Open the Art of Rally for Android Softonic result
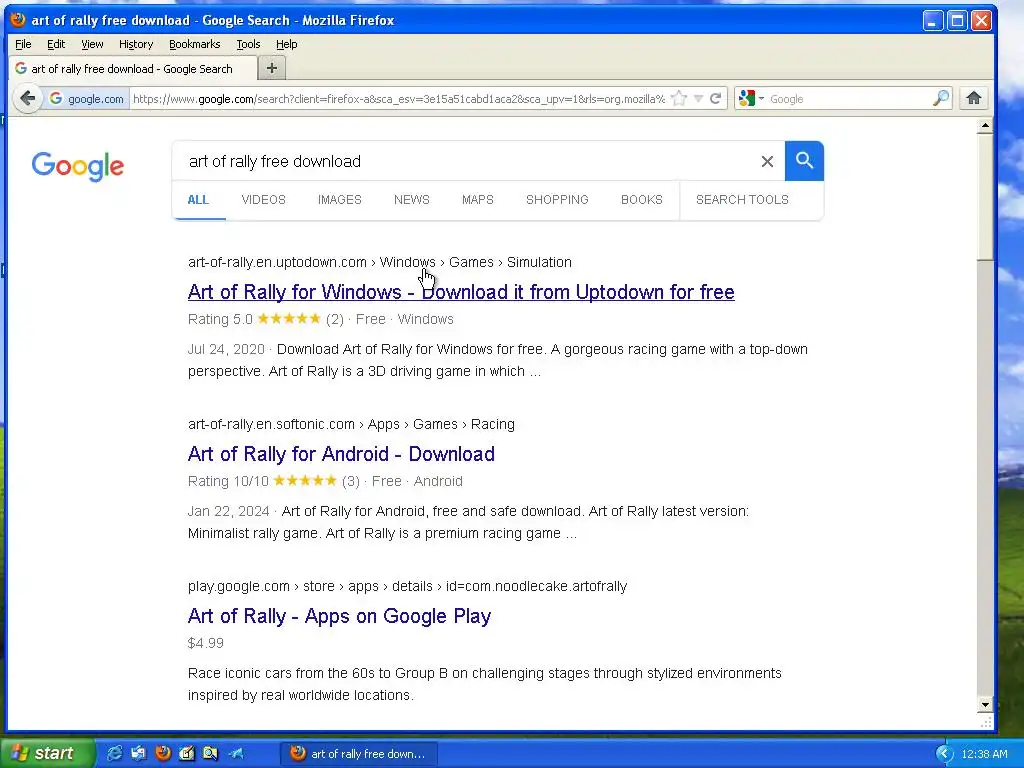1024x768 pixels. (x=341, y=454)
